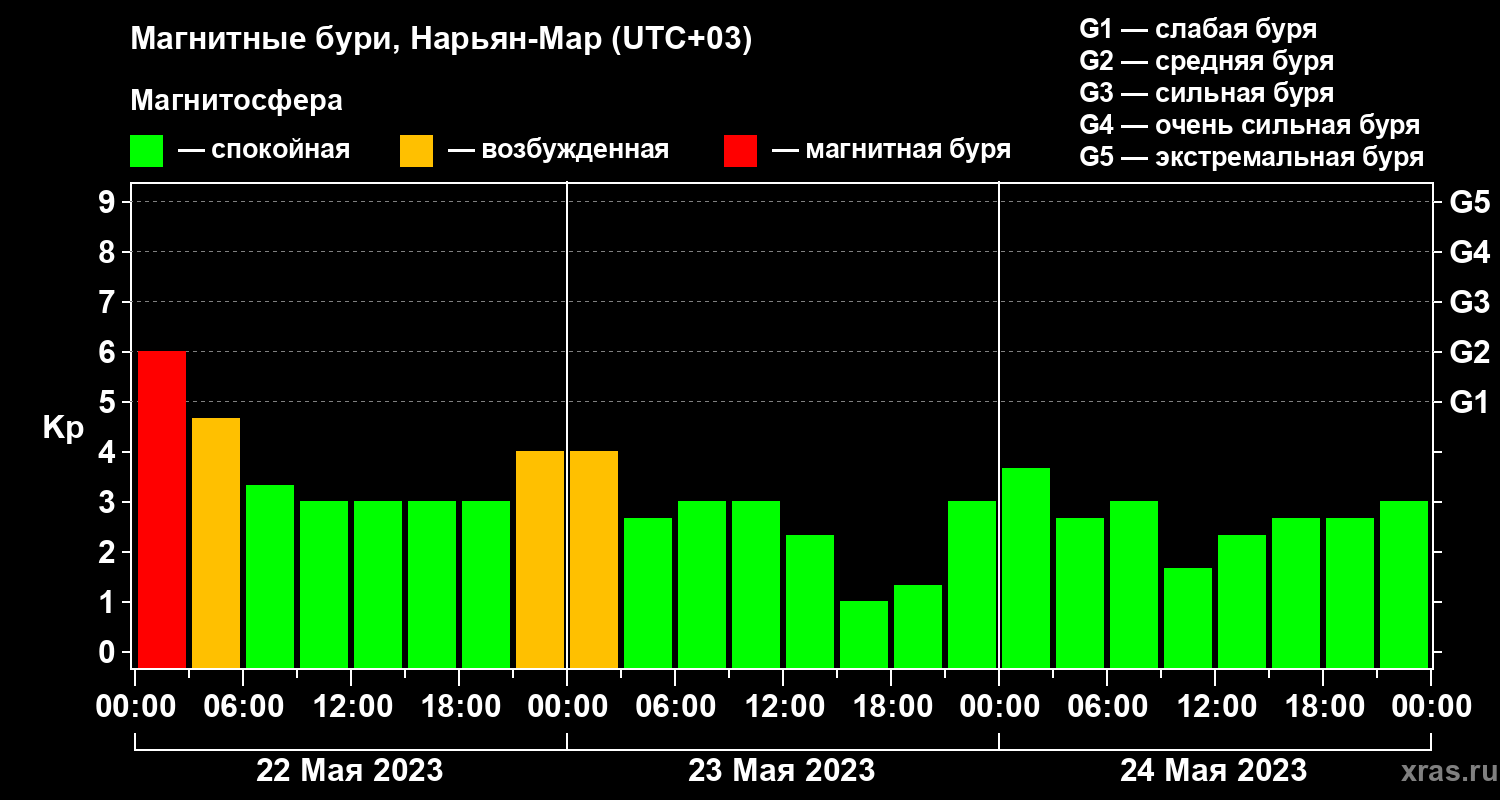
Task: Click the 'G1' right axis label
Action: coord(1469,402)
